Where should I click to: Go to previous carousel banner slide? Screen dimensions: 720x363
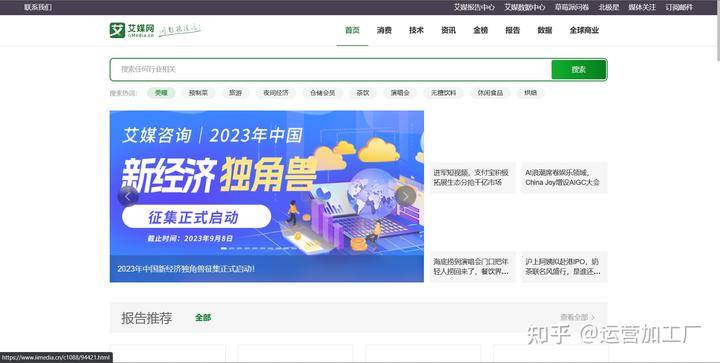pyautogui.click(x=128, y=196)
